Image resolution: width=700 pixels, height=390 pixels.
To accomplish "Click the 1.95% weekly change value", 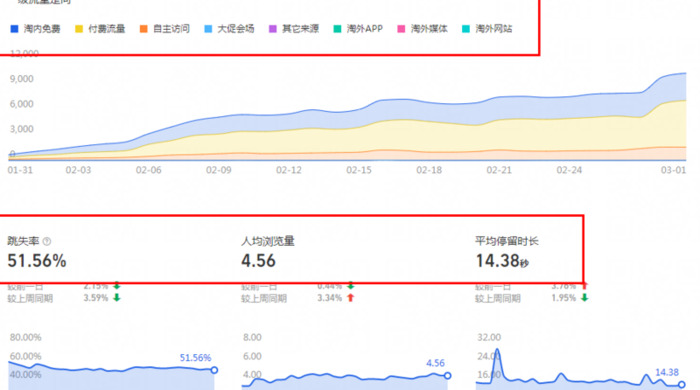I will (x=563, y=298).
